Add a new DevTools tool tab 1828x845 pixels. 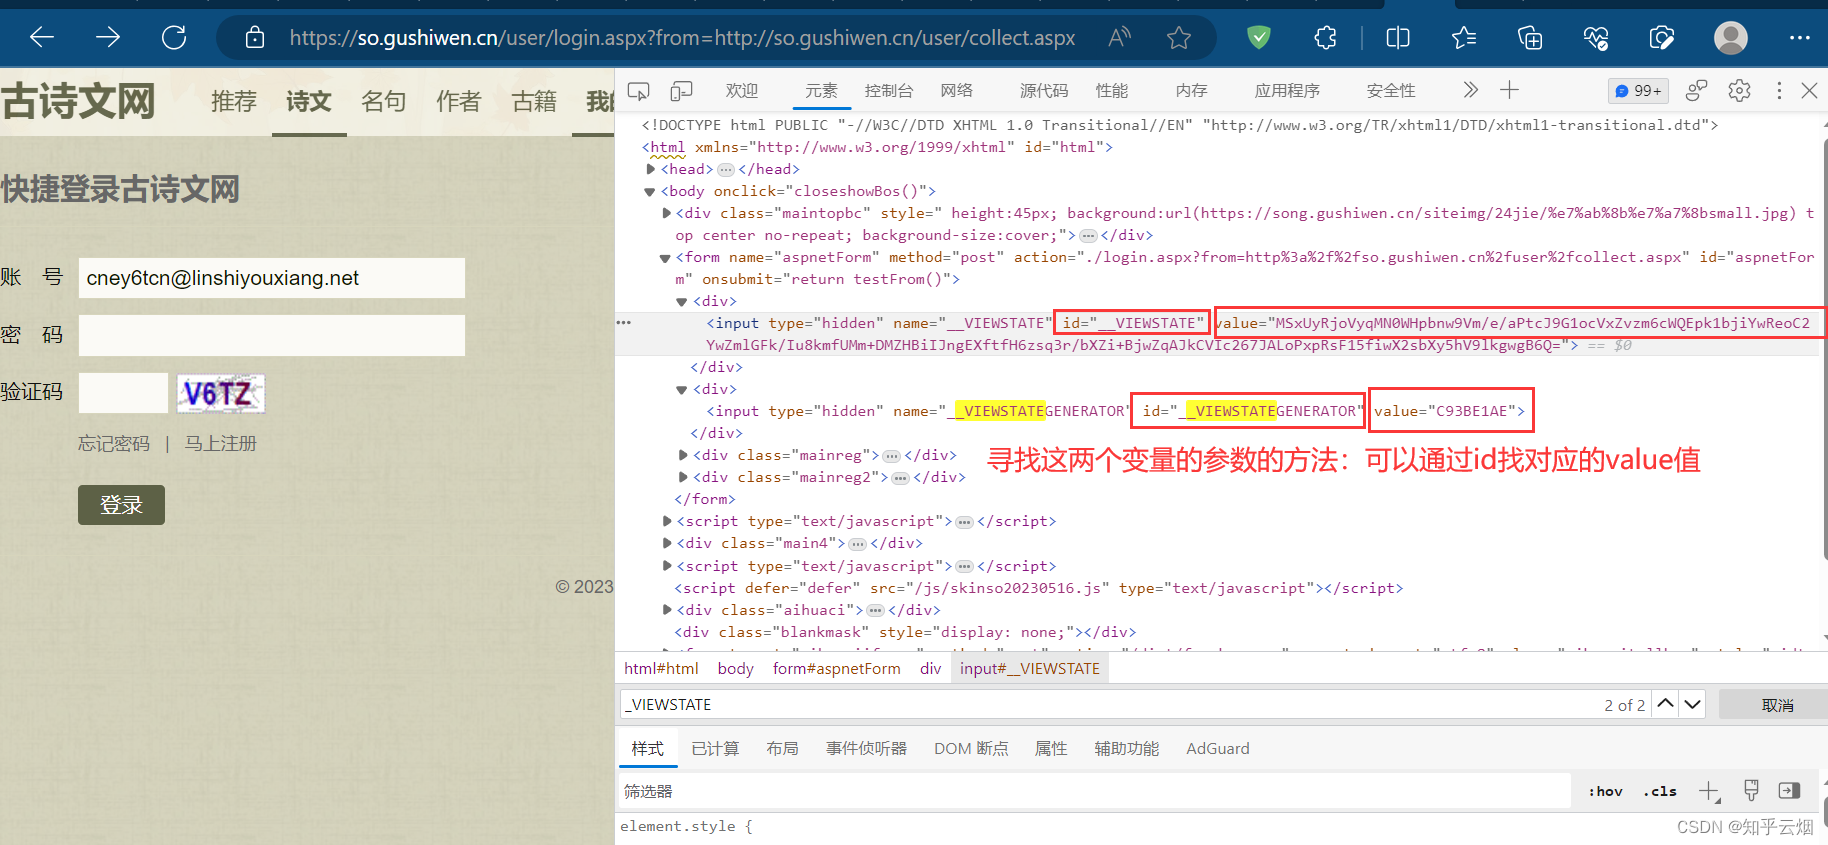click(1509, 90)
